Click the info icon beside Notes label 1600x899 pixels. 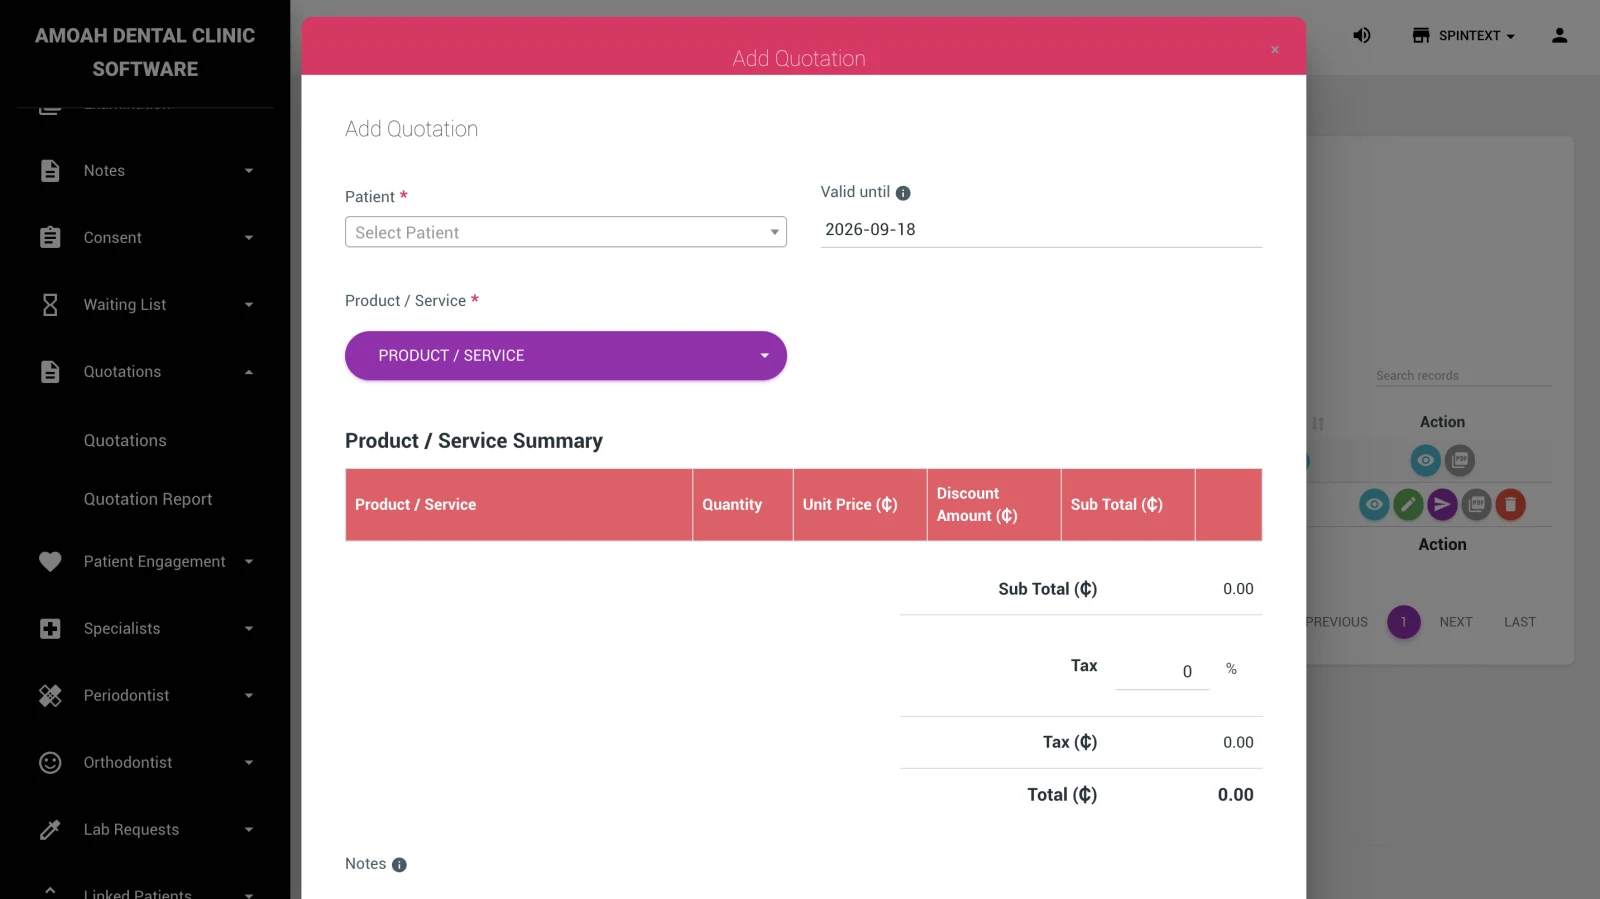399,865
